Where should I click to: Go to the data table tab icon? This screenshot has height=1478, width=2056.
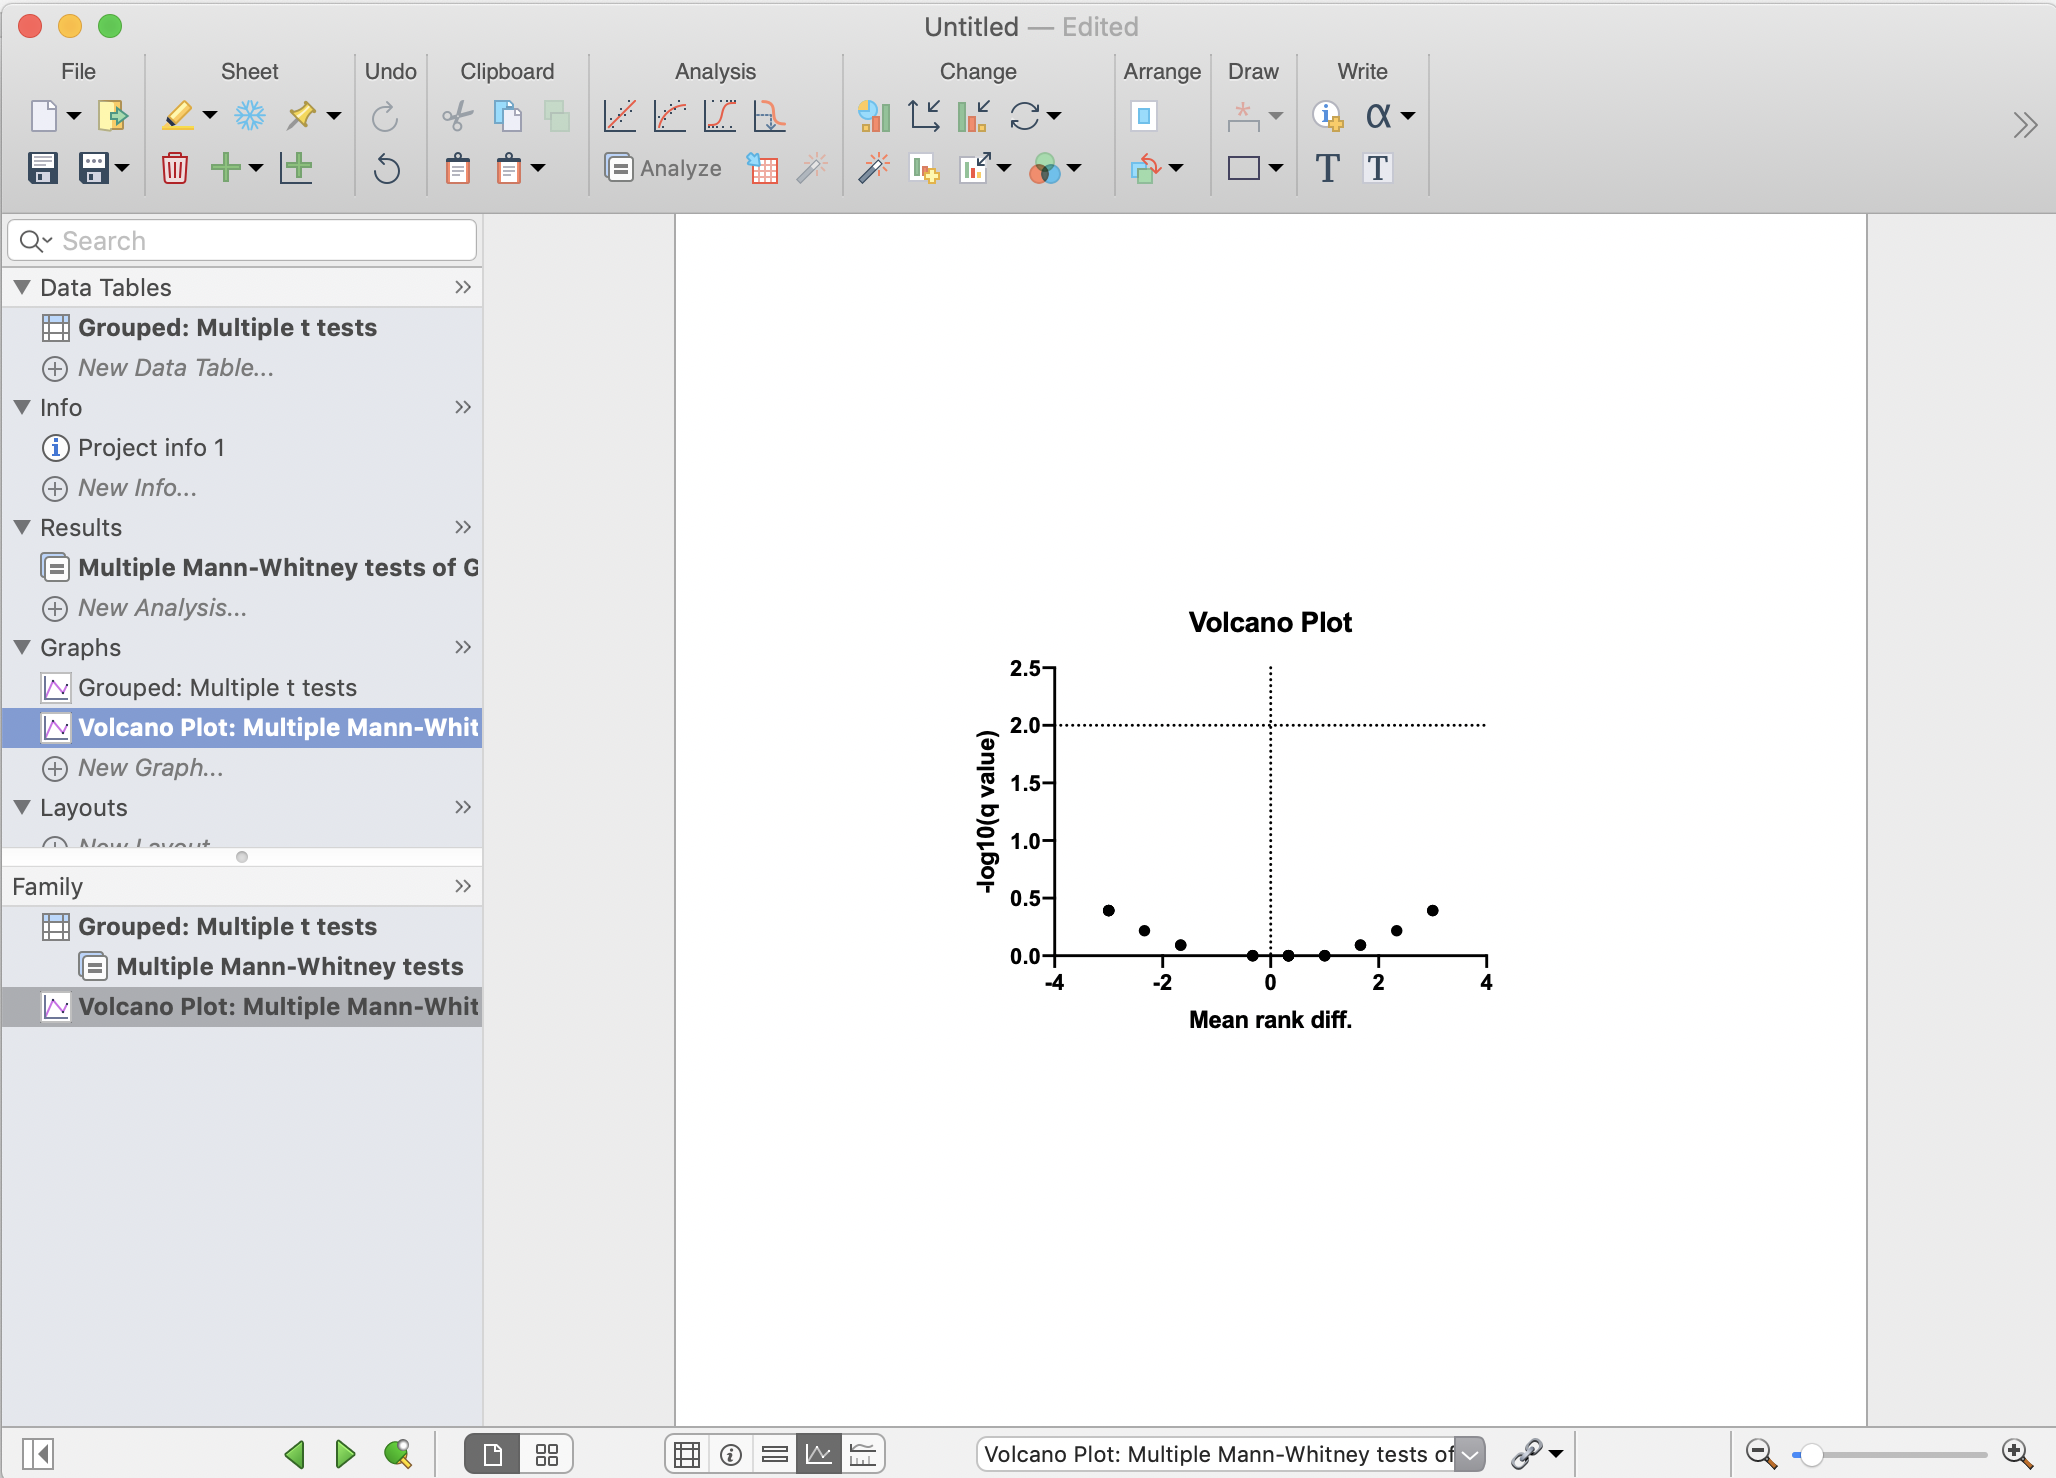click(687, 1454)
